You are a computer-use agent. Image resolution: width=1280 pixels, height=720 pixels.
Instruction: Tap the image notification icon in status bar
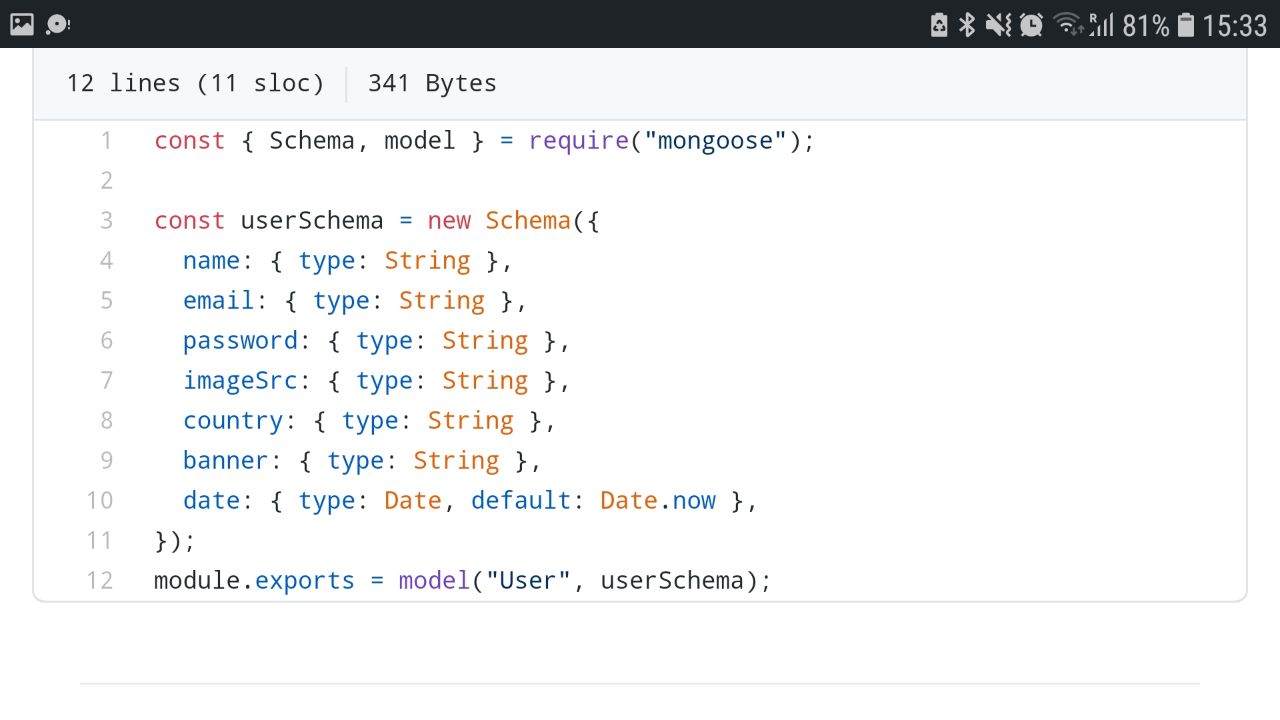pos(22,24)
